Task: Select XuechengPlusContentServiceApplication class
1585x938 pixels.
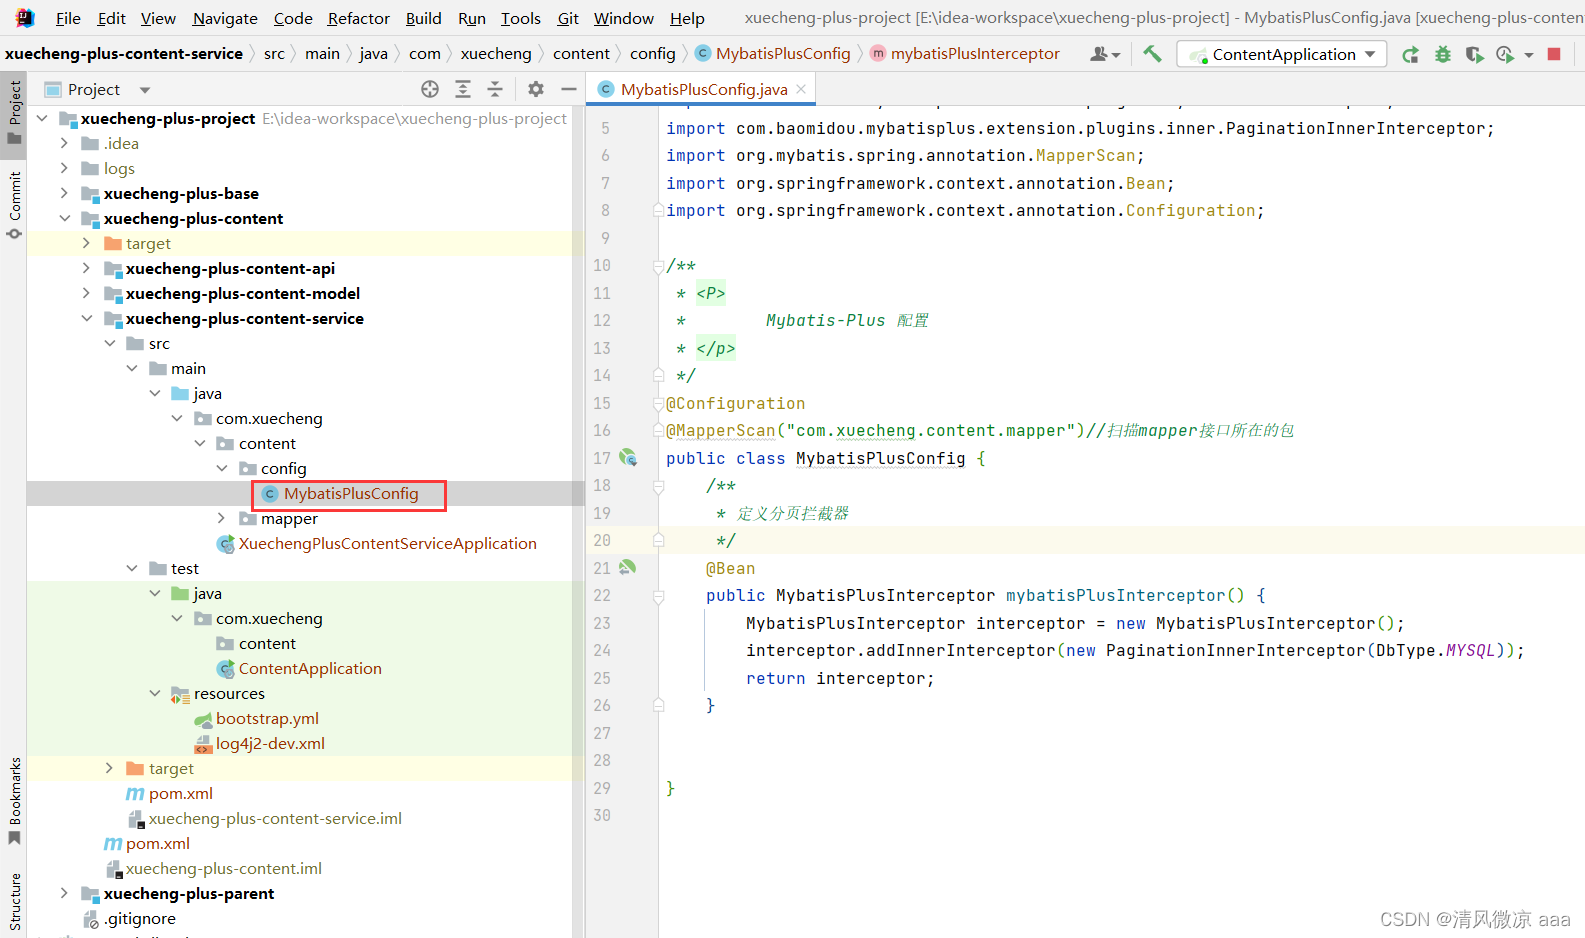Action: tap(387, 543)
